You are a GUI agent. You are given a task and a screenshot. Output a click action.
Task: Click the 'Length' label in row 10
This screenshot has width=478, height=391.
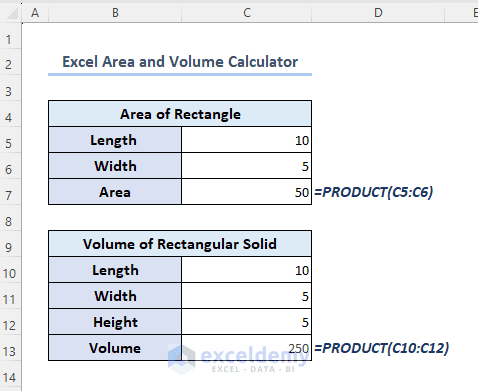[x=115, y=270]
